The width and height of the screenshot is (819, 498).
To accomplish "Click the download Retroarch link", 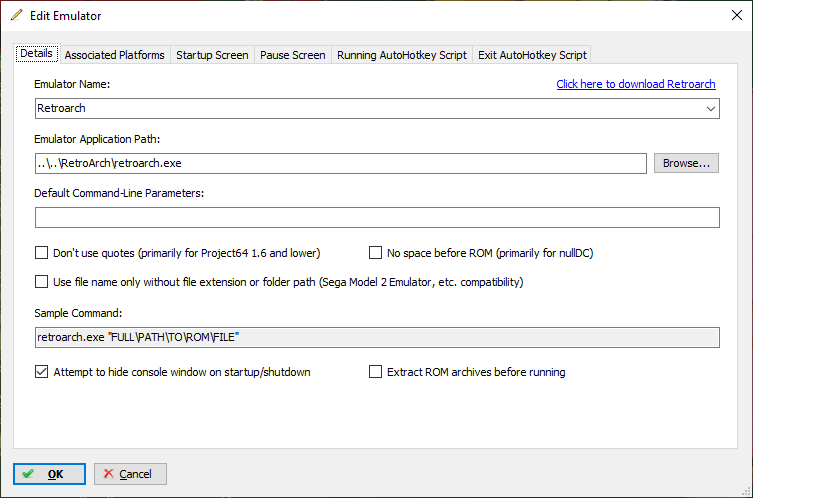I will [636, 84].
